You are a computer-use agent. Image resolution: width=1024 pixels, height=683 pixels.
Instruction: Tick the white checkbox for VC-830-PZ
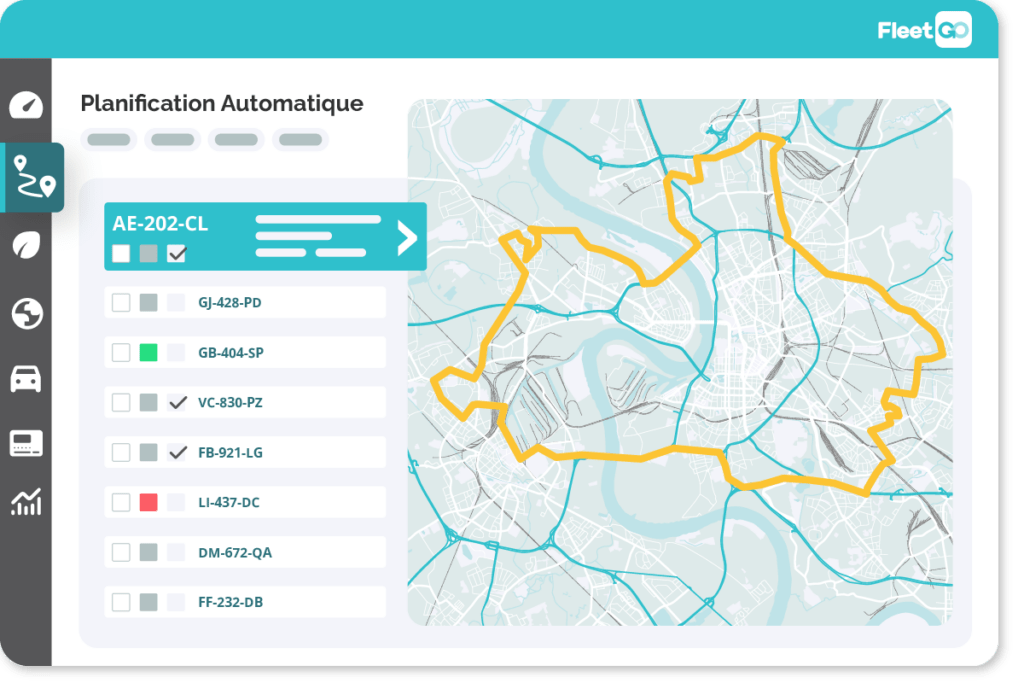coord(121,402)
